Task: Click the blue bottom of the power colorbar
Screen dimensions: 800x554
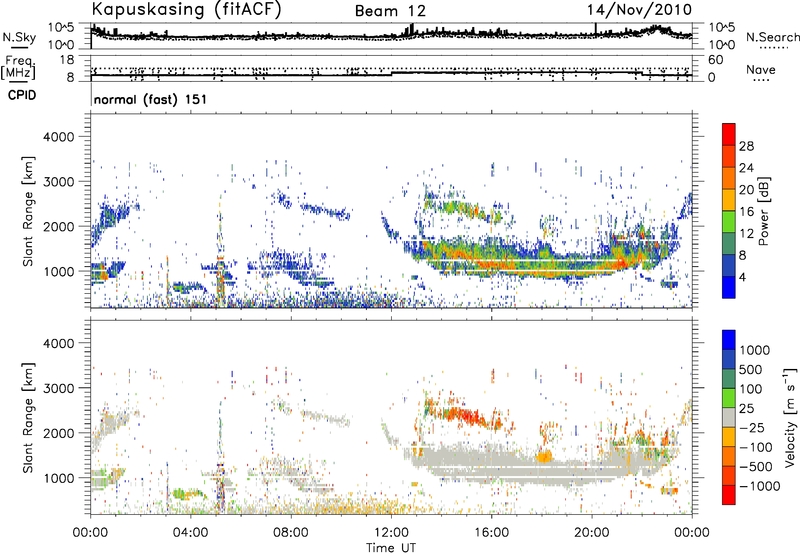Action: (729, 290)
